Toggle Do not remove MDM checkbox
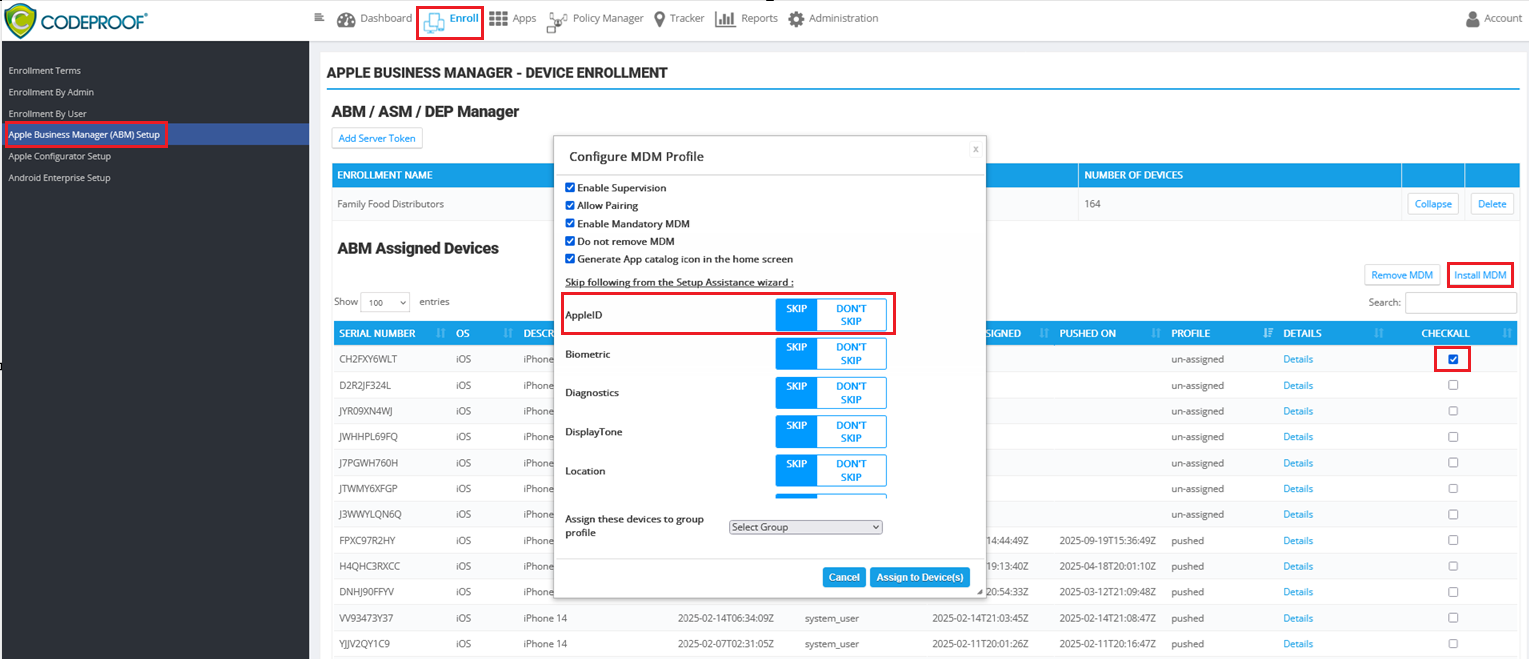Viewport: 1529px width, 659px height. click(570, 241)
